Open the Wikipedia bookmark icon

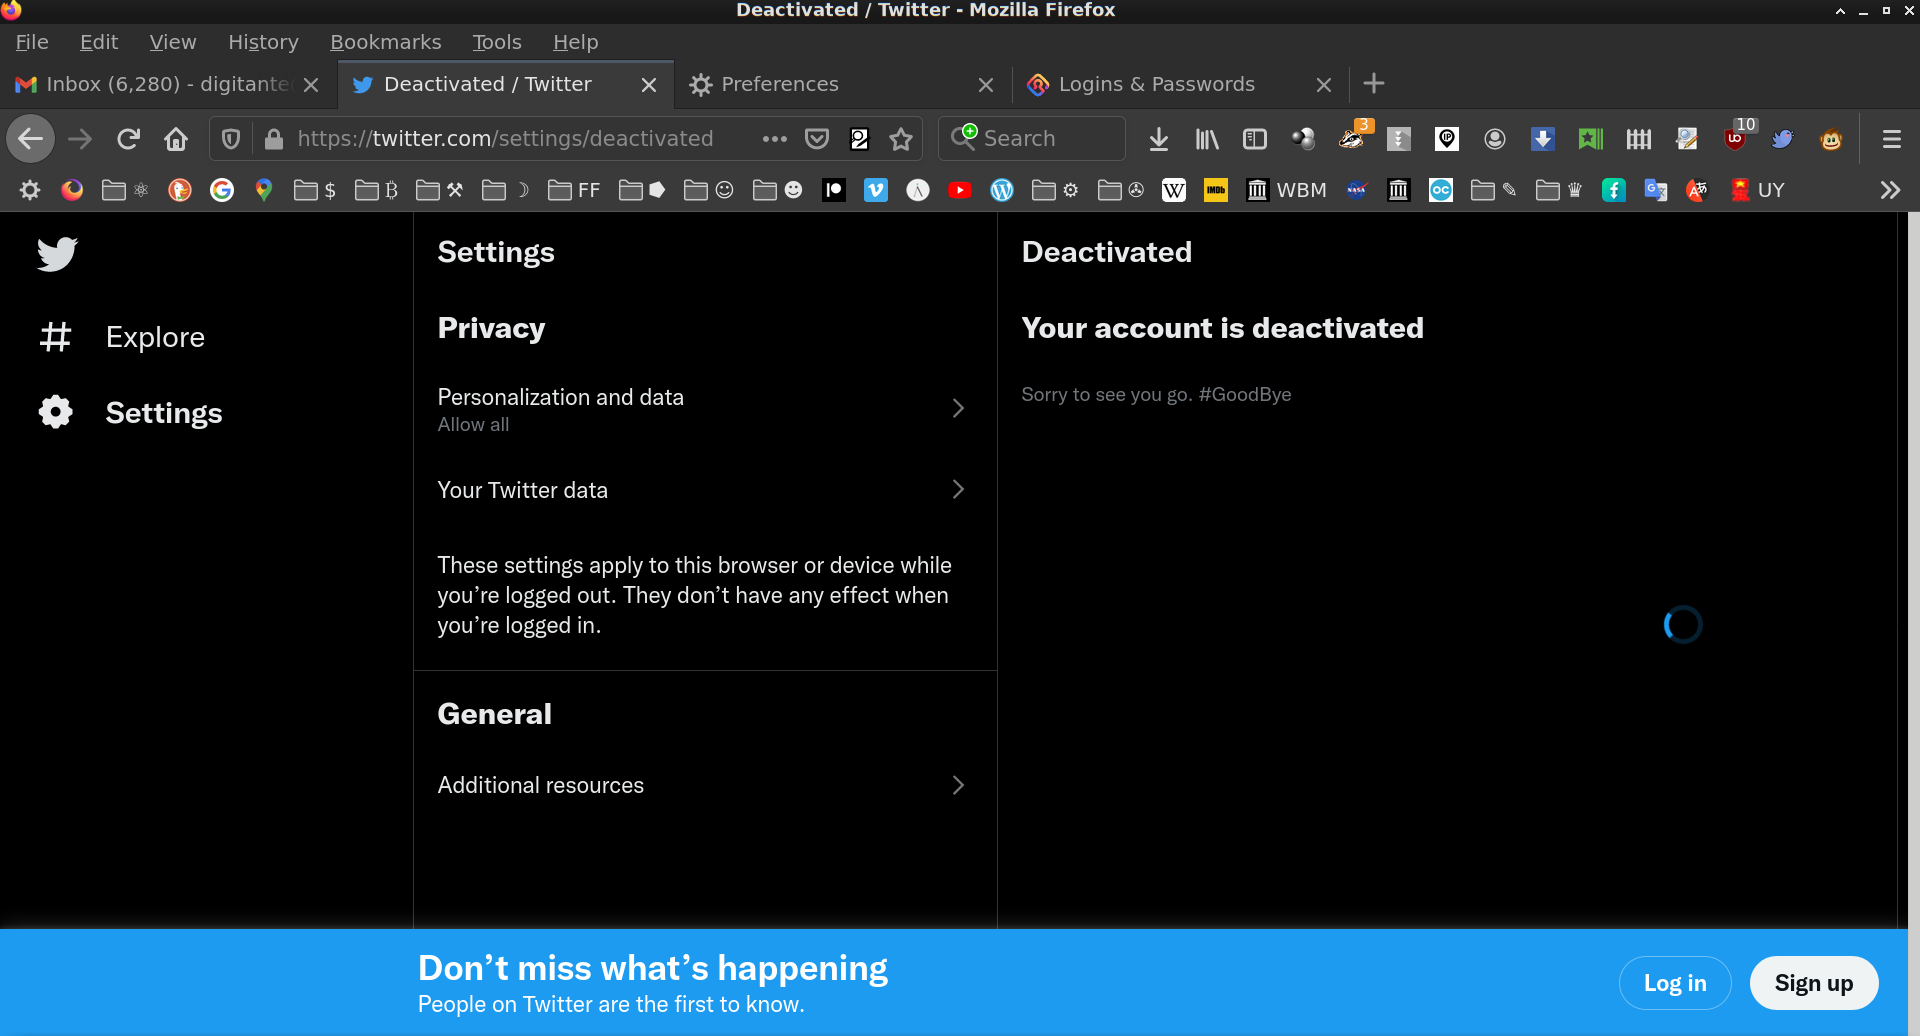[x=1173, y=190]
